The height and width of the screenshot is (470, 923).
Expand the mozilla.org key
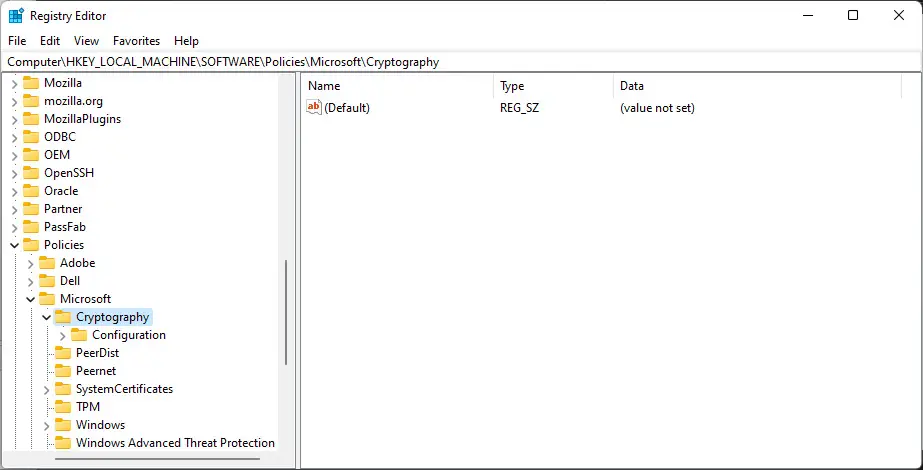click(x=15, y=102)
